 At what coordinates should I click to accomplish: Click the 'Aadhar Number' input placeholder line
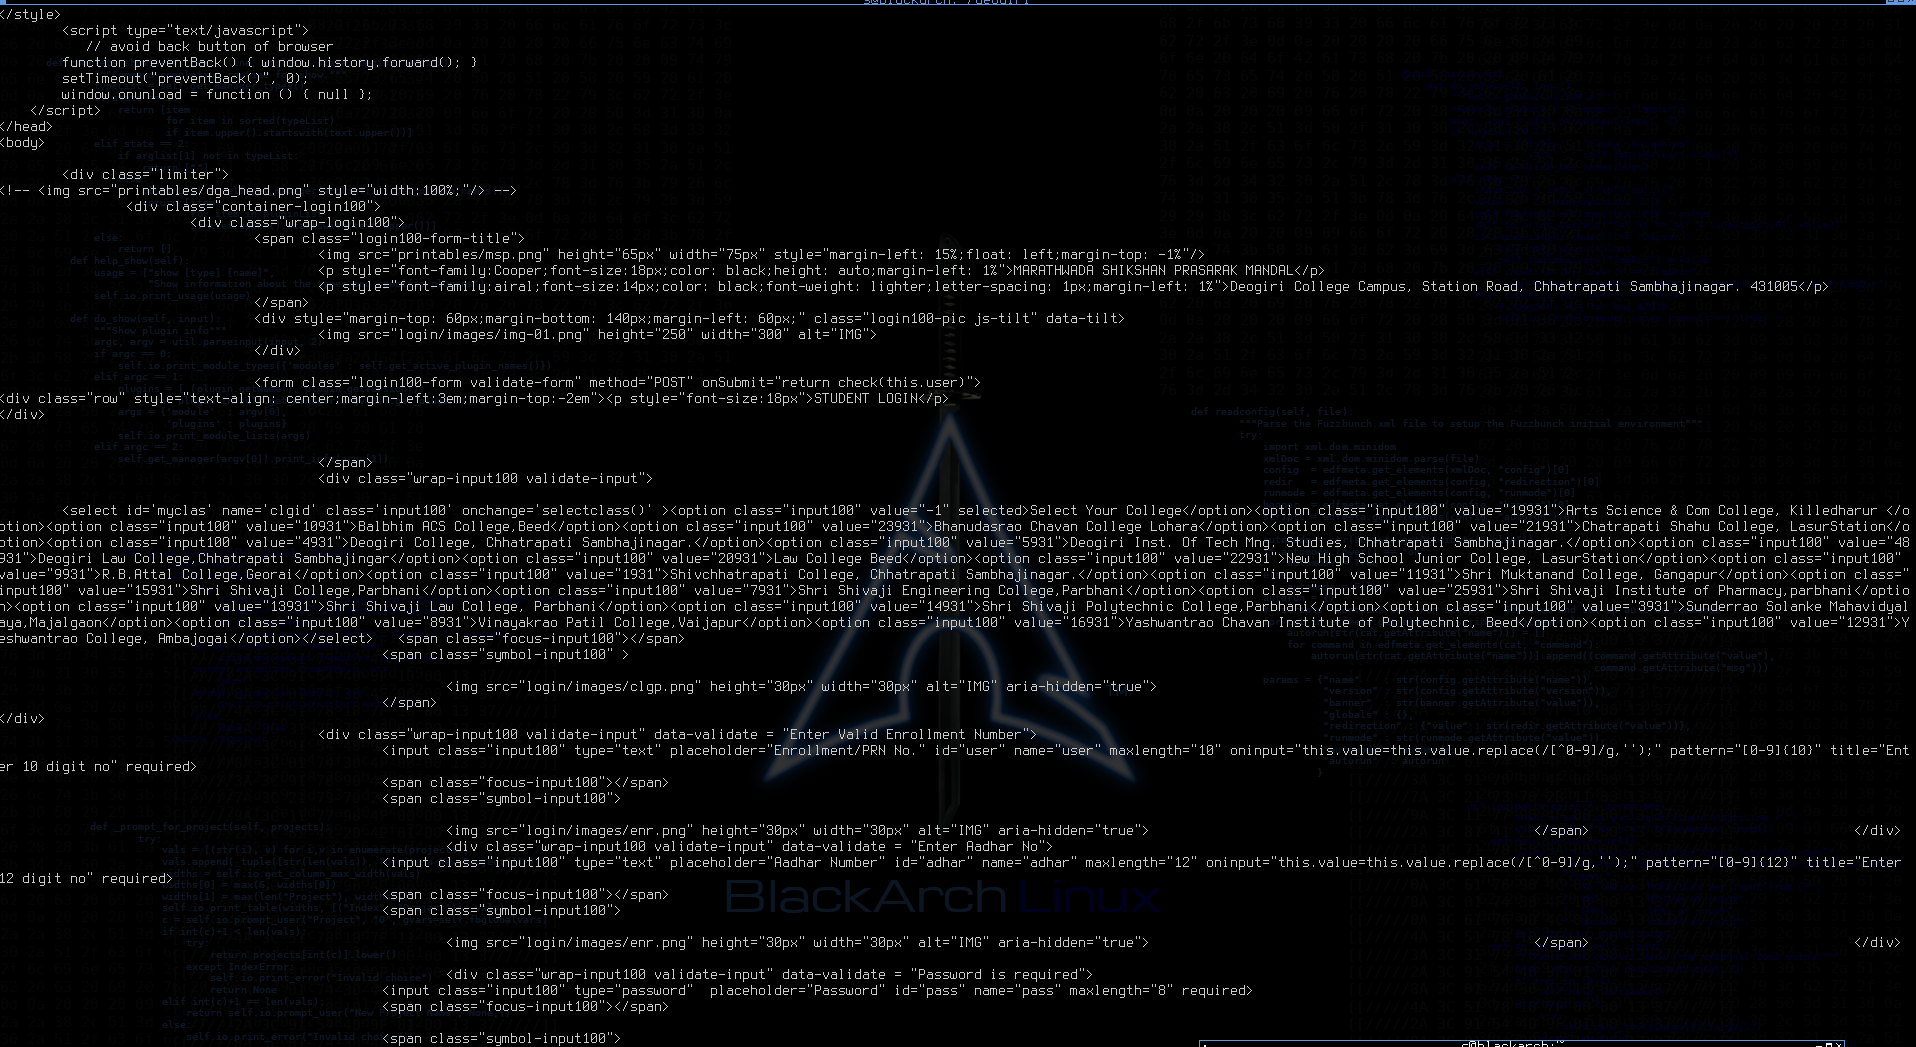click(1141, 862)
